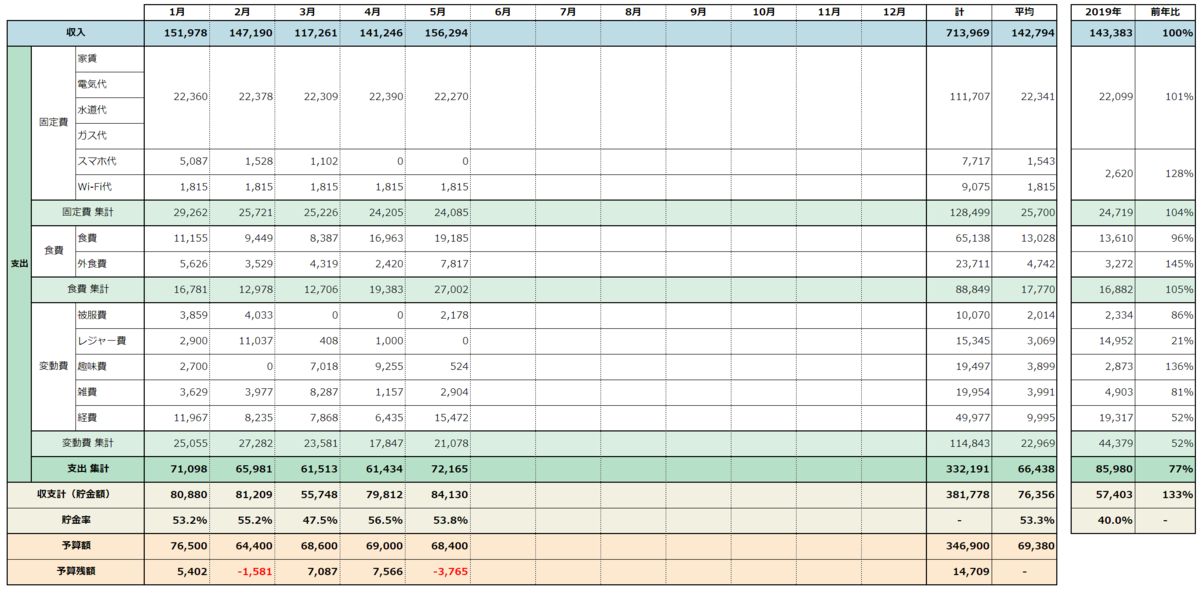Select the Wi-Fi代 row label
1200x592 pixels.
click(109, 186)
